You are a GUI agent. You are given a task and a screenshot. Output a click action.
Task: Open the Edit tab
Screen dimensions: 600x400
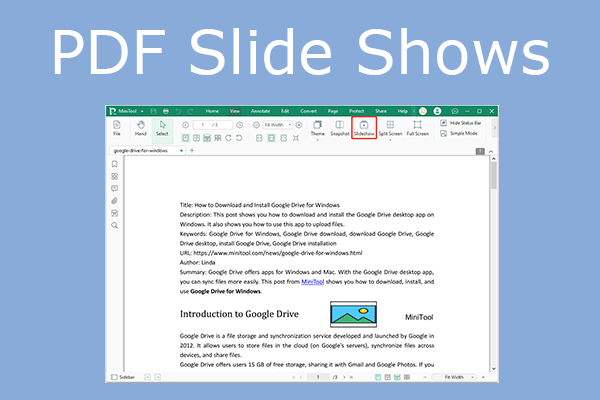point(285,111)
